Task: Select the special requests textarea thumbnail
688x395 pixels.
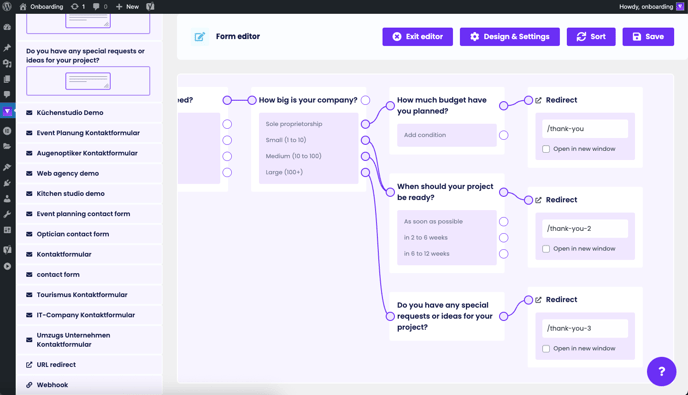Action: click(x=88, y=81)
